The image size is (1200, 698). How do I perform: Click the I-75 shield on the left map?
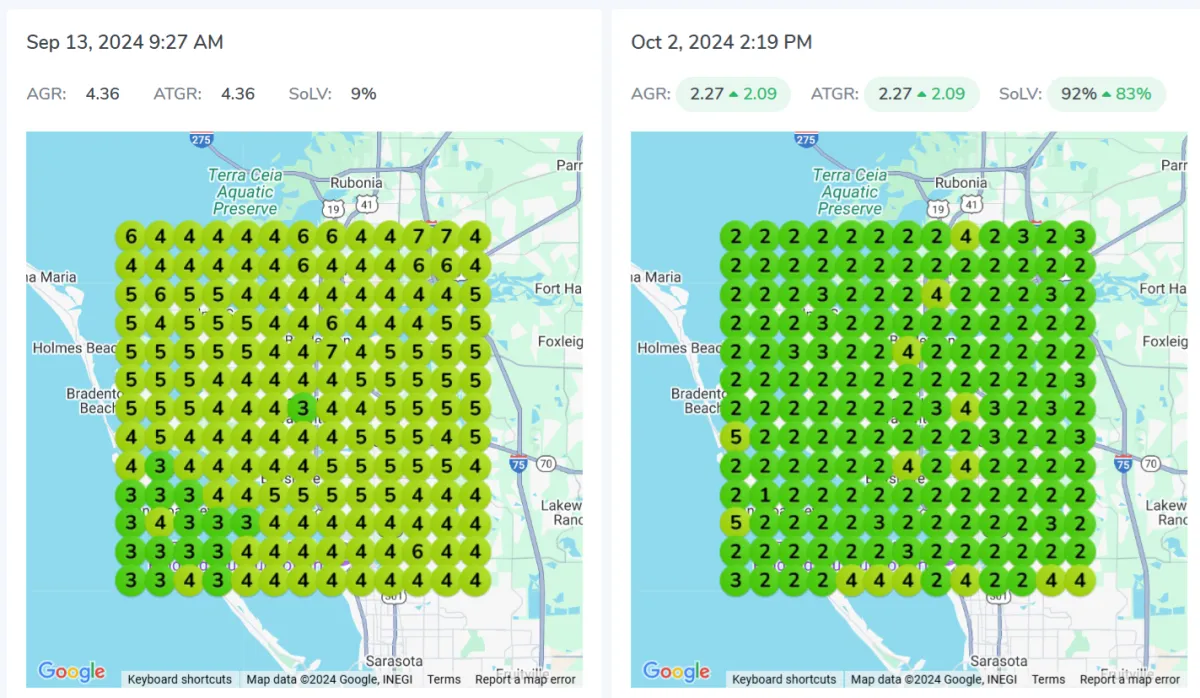click(517, 463)
